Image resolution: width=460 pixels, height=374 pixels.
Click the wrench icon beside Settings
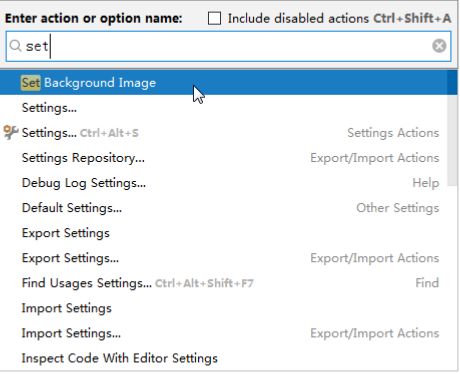(x=11, y=132)
